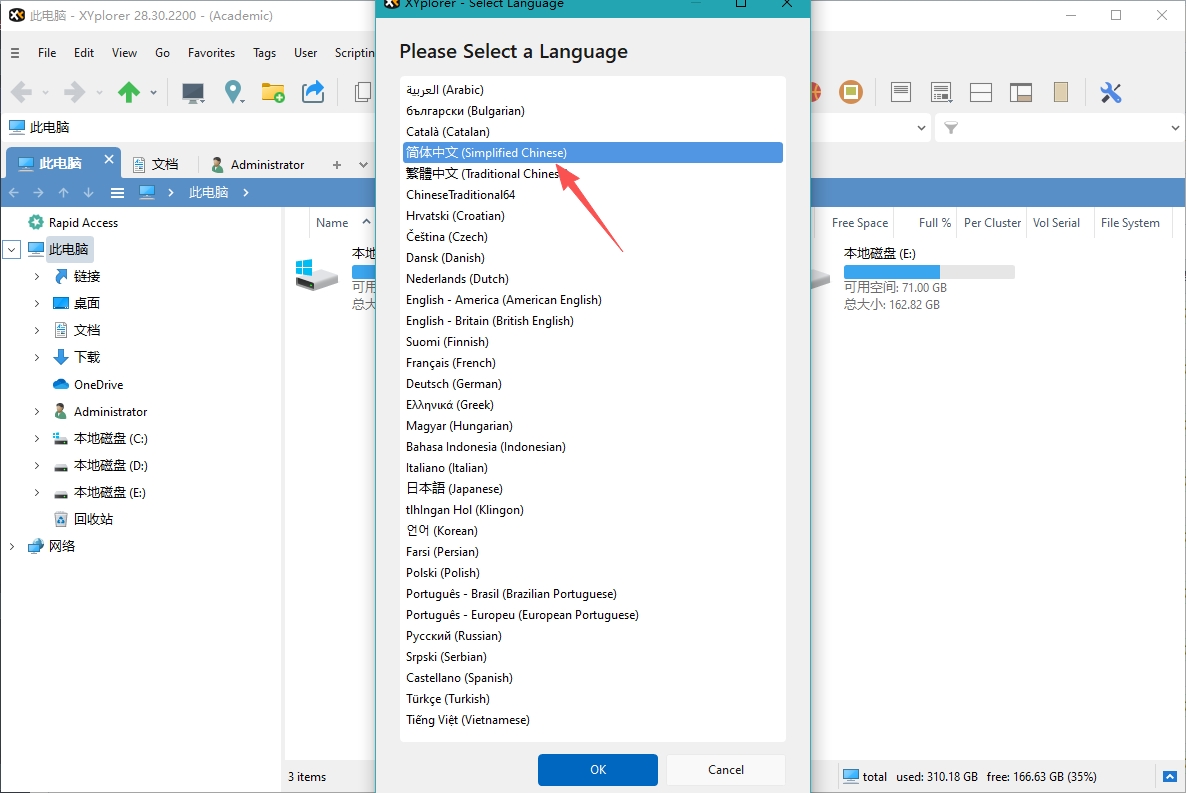Click the blue share arrow toolbar icon
The image size is (1186, 793).
pyautogui.click(x=313, y=92)
